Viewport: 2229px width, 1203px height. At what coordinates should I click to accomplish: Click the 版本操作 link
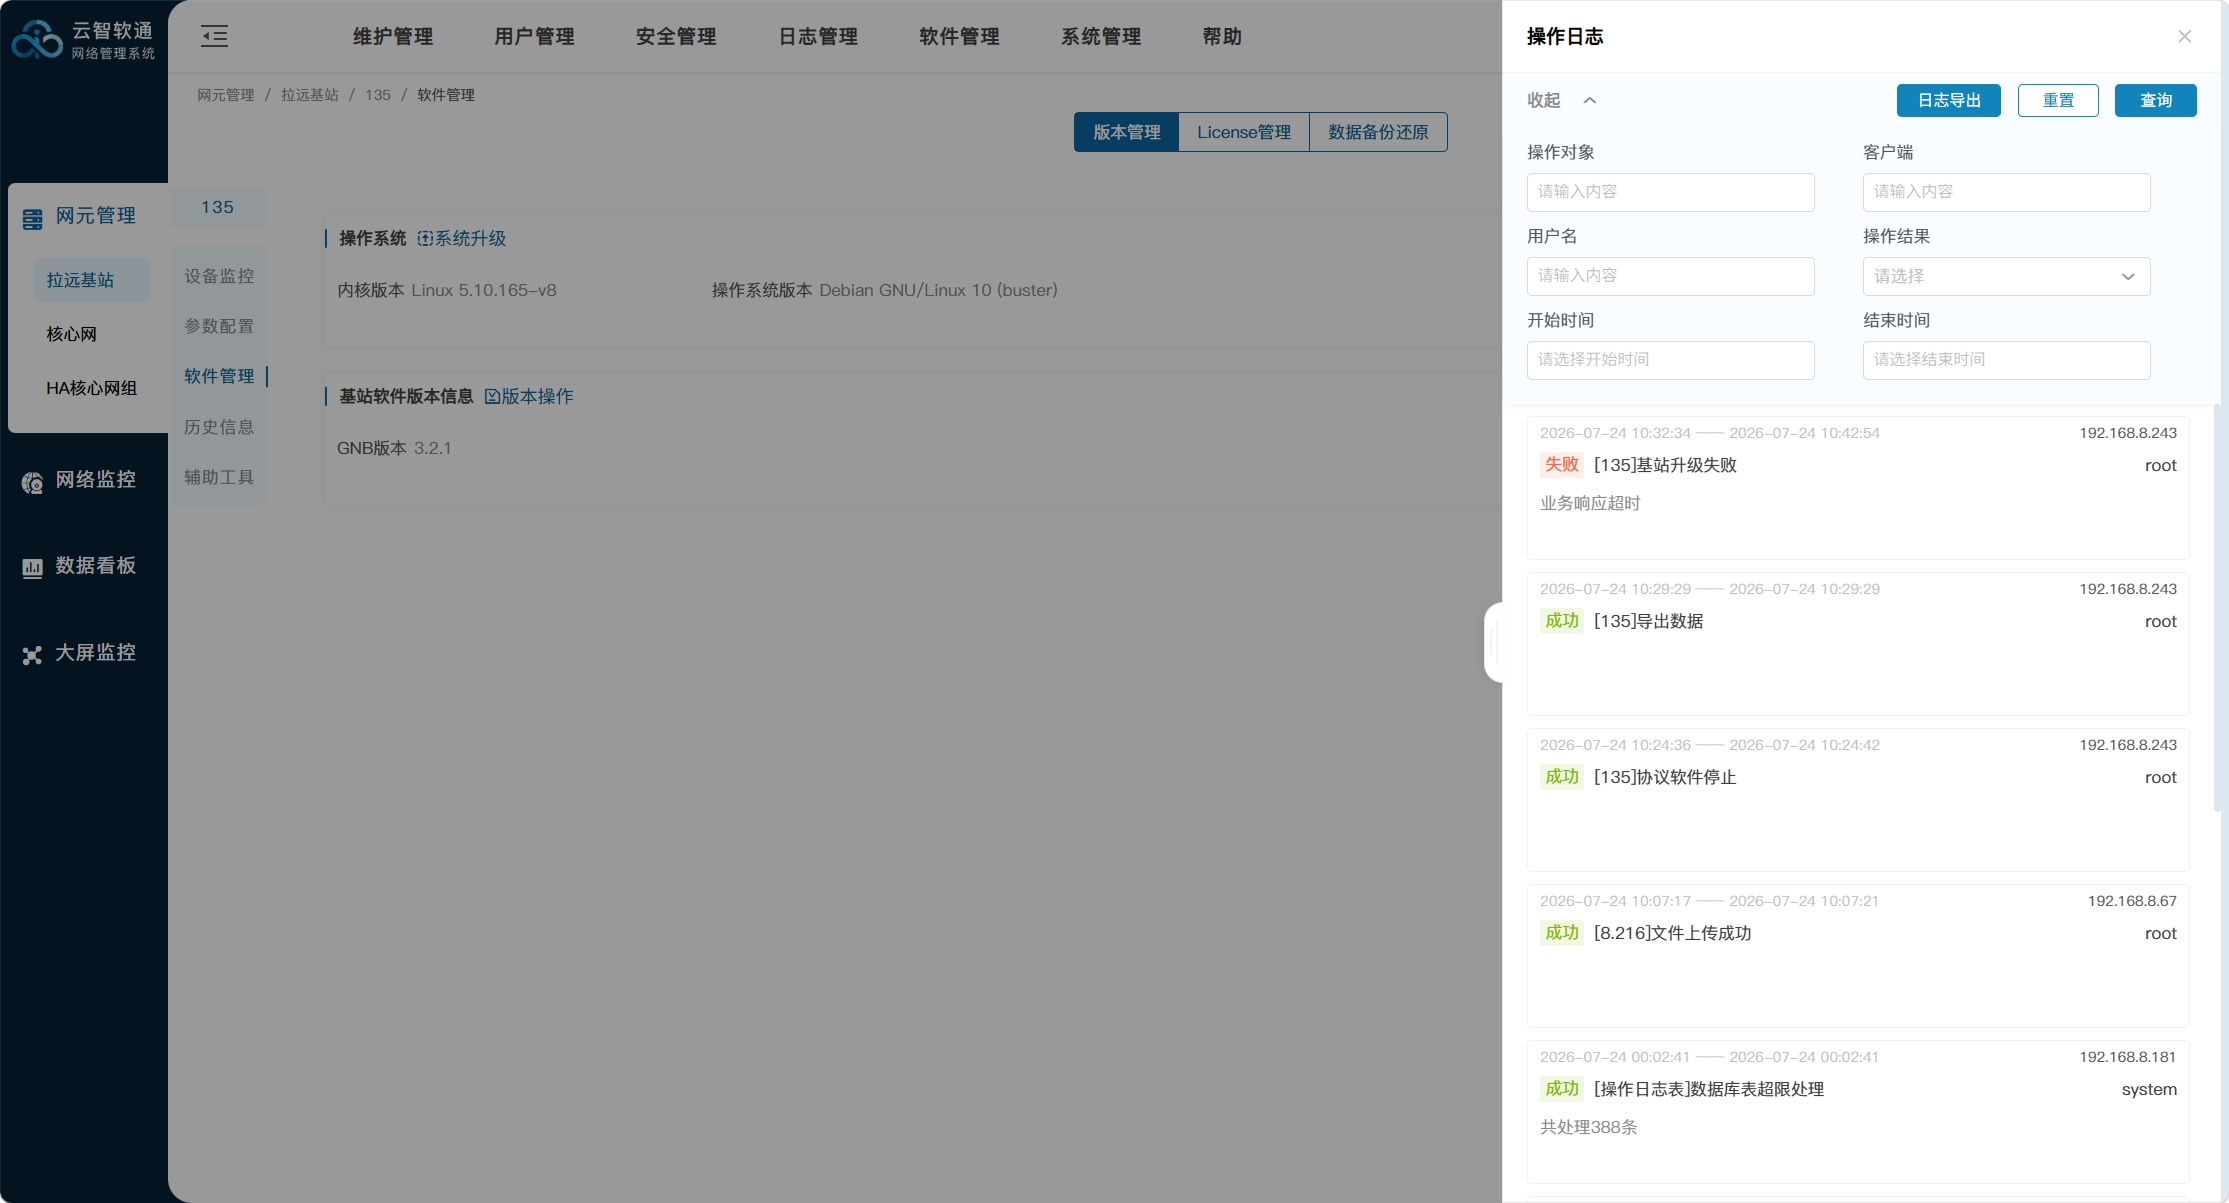(537, 397)
